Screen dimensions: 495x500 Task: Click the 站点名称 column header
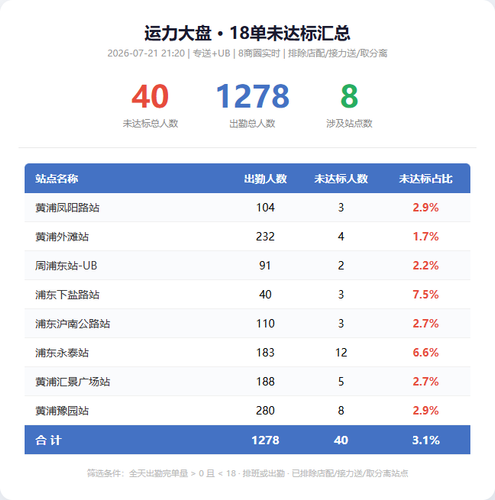(x=57, y=179)
